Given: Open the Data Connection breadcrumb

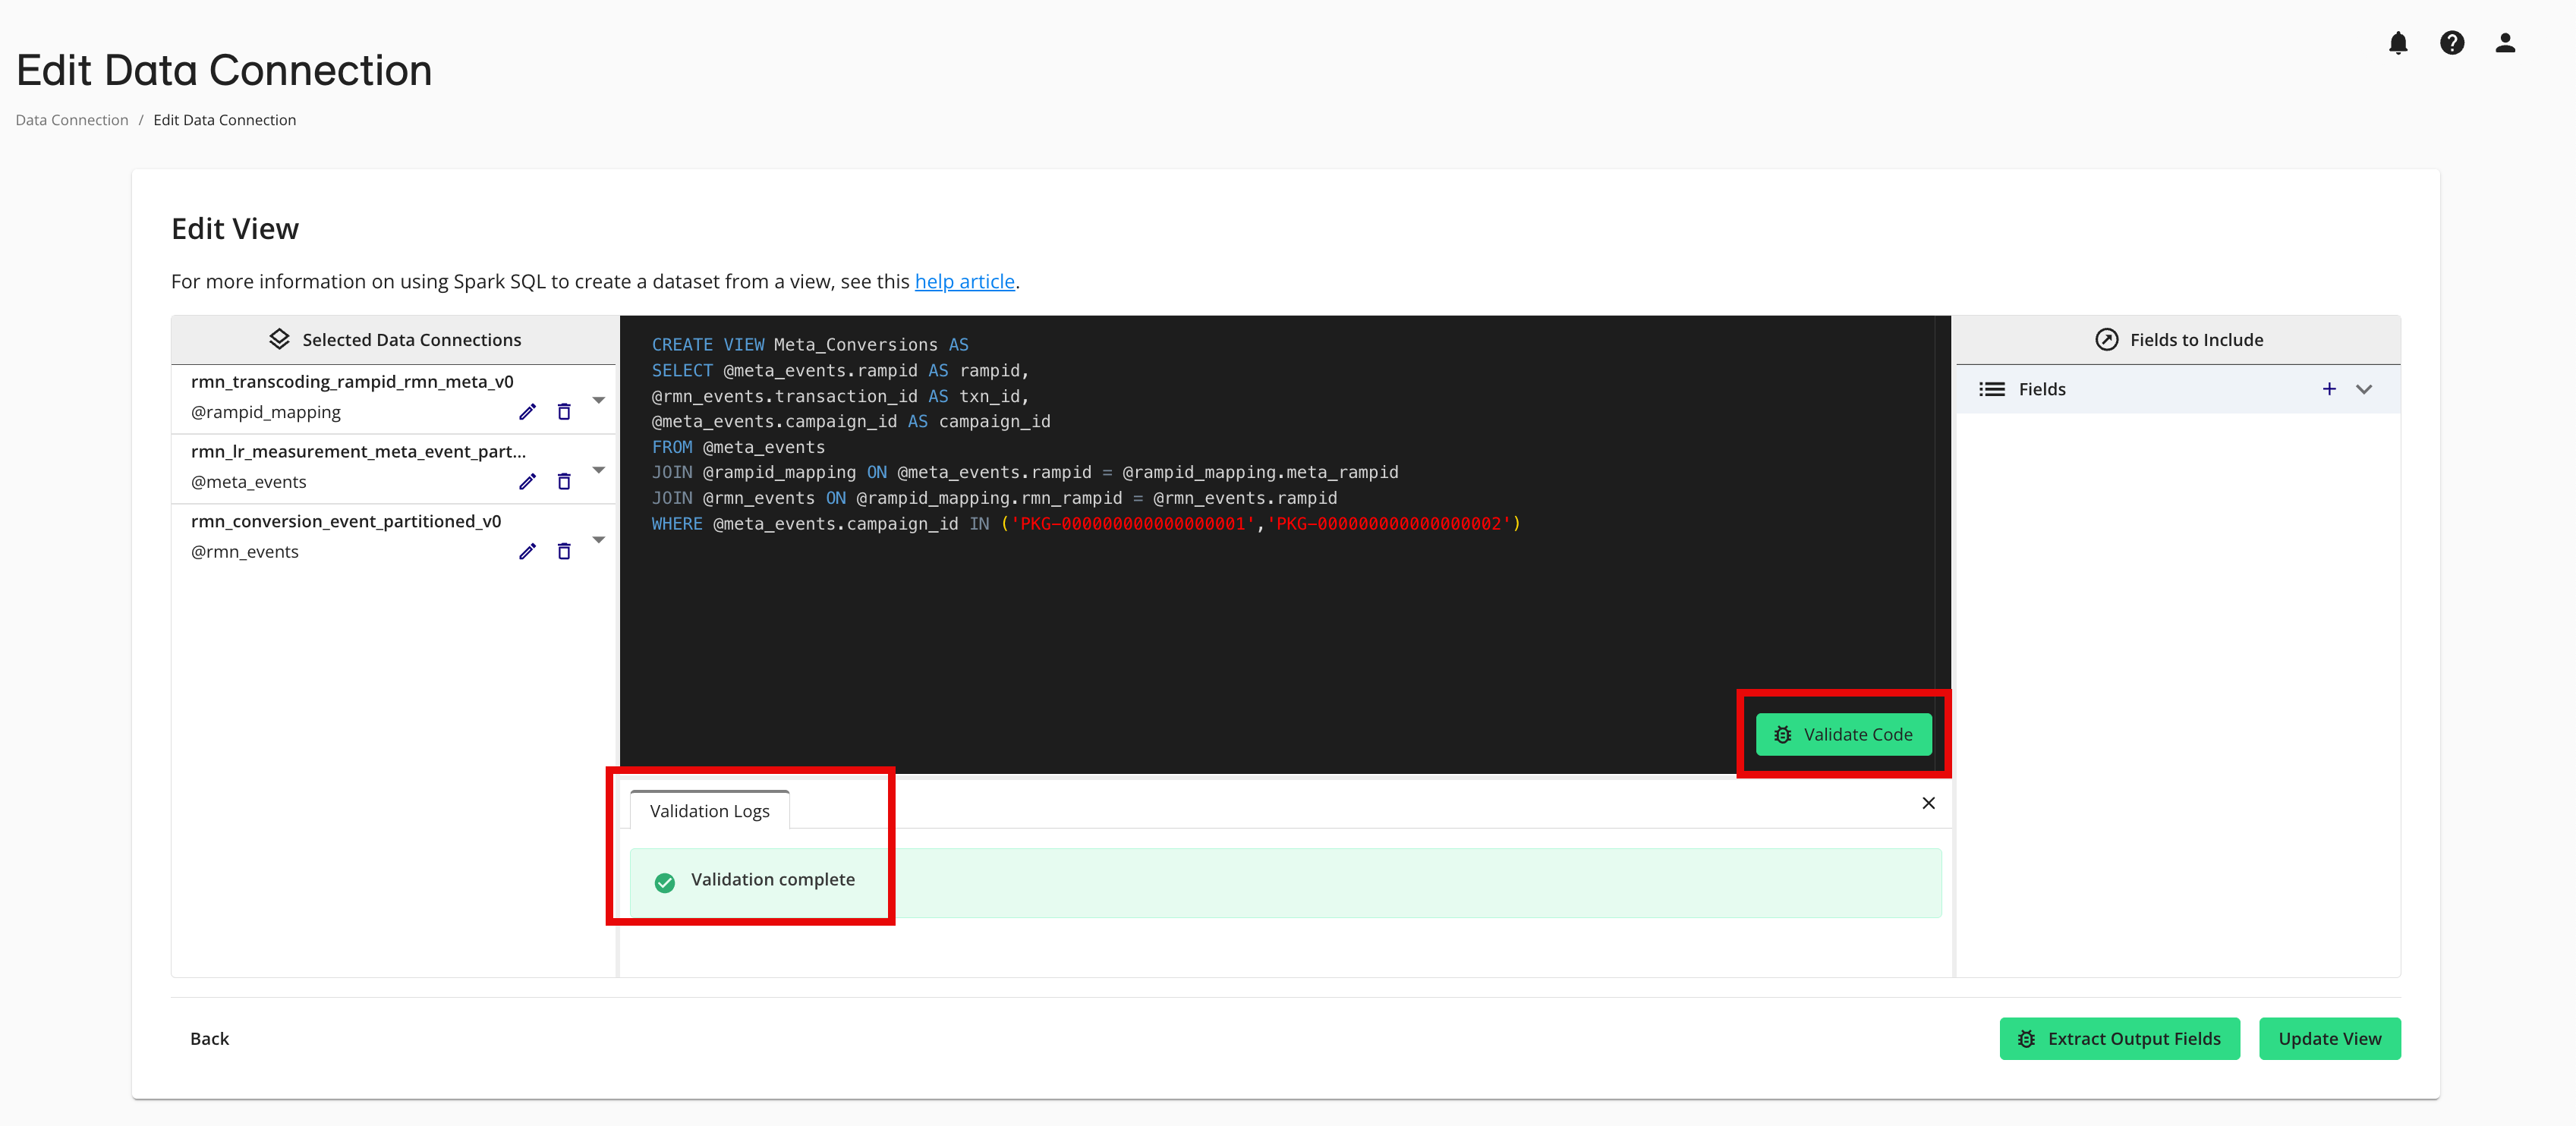Looking at the screenshot, I should tap(71, 119).
